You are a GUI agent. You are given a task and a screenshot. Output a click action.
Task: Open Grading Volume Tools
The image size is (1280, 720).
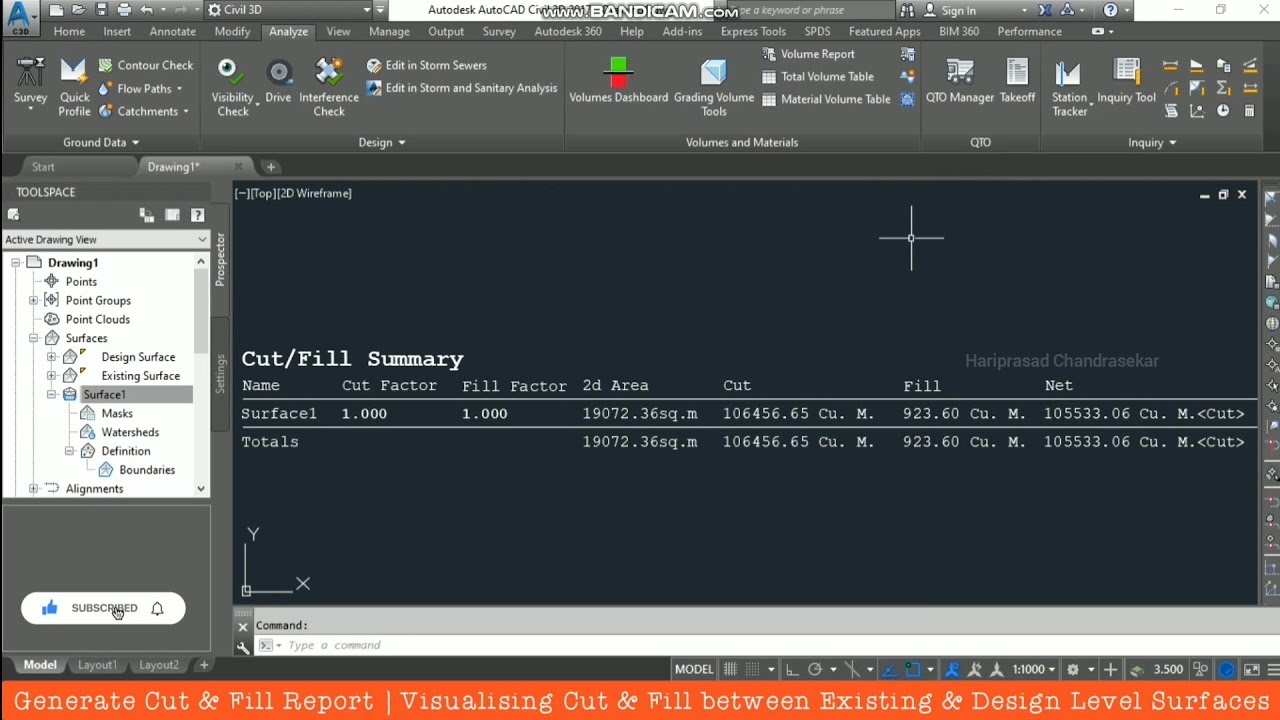[x=714, y=87]
